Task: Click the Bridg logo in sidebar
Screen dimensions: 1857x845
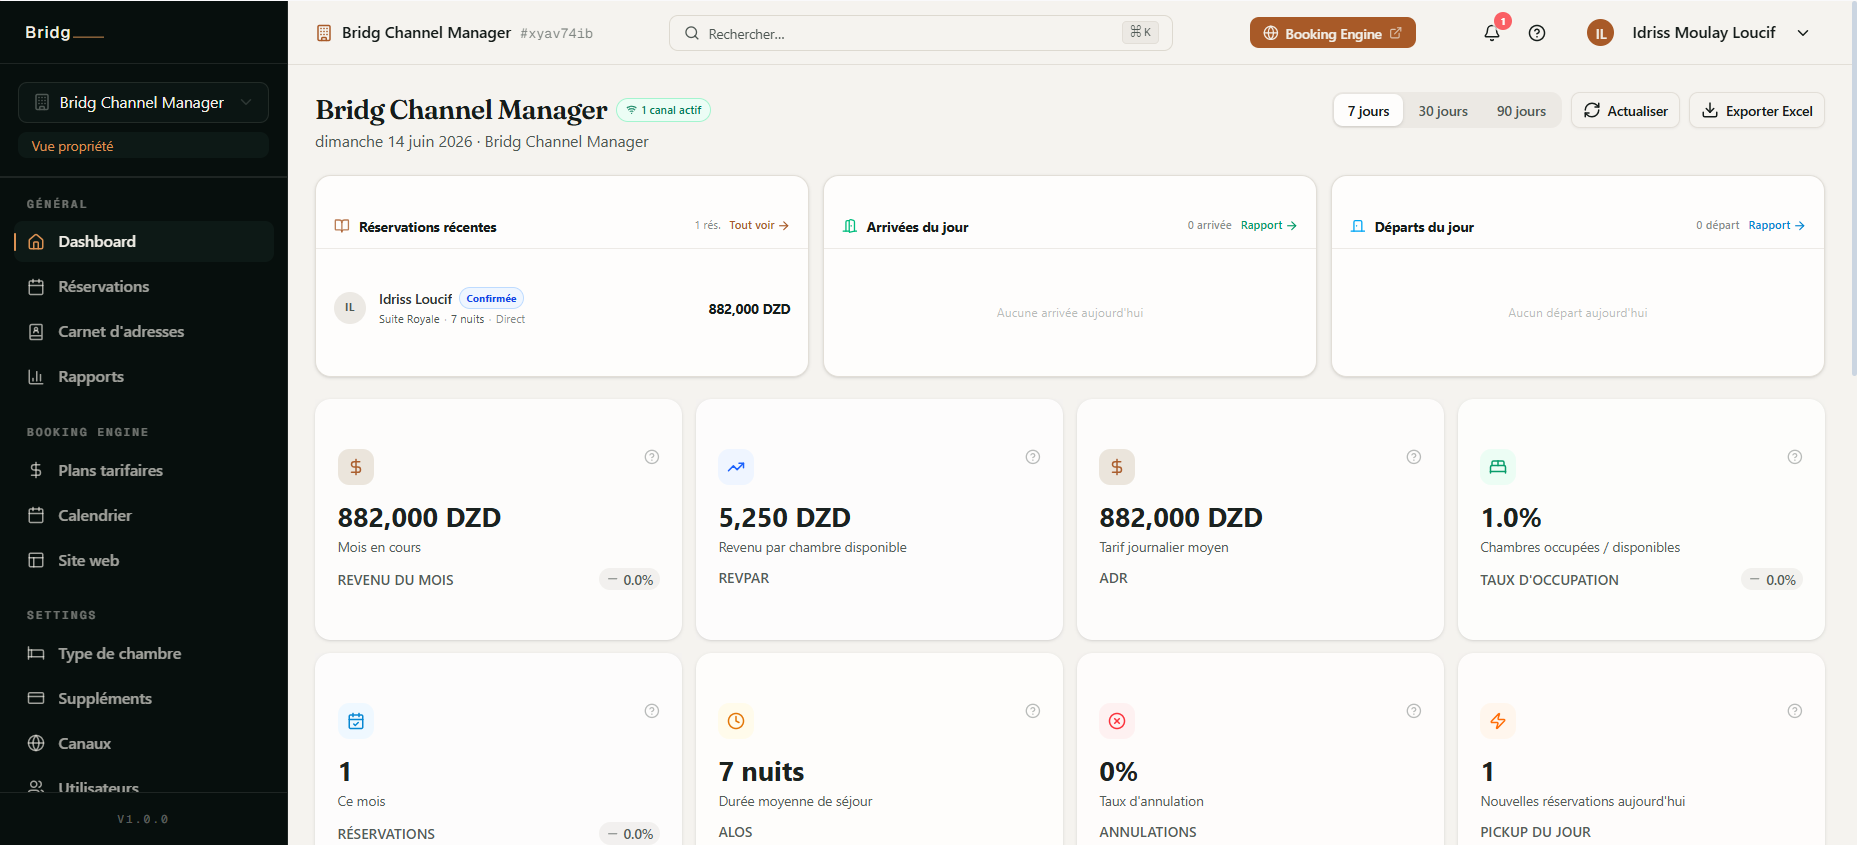Action: (x=64, y=33)
